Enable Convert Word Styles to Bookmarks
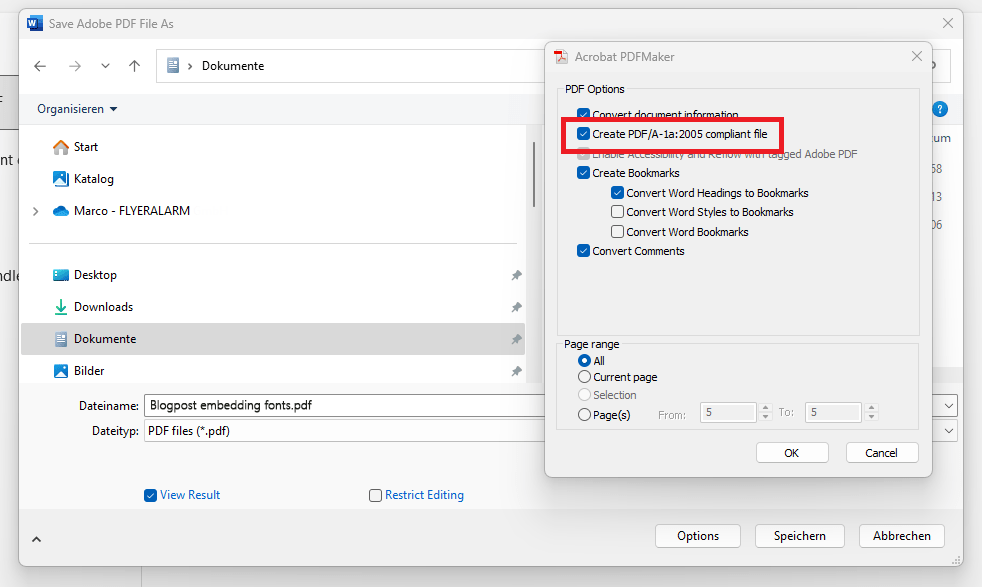The width and height of the screenshot is (982, 587). 617,212
